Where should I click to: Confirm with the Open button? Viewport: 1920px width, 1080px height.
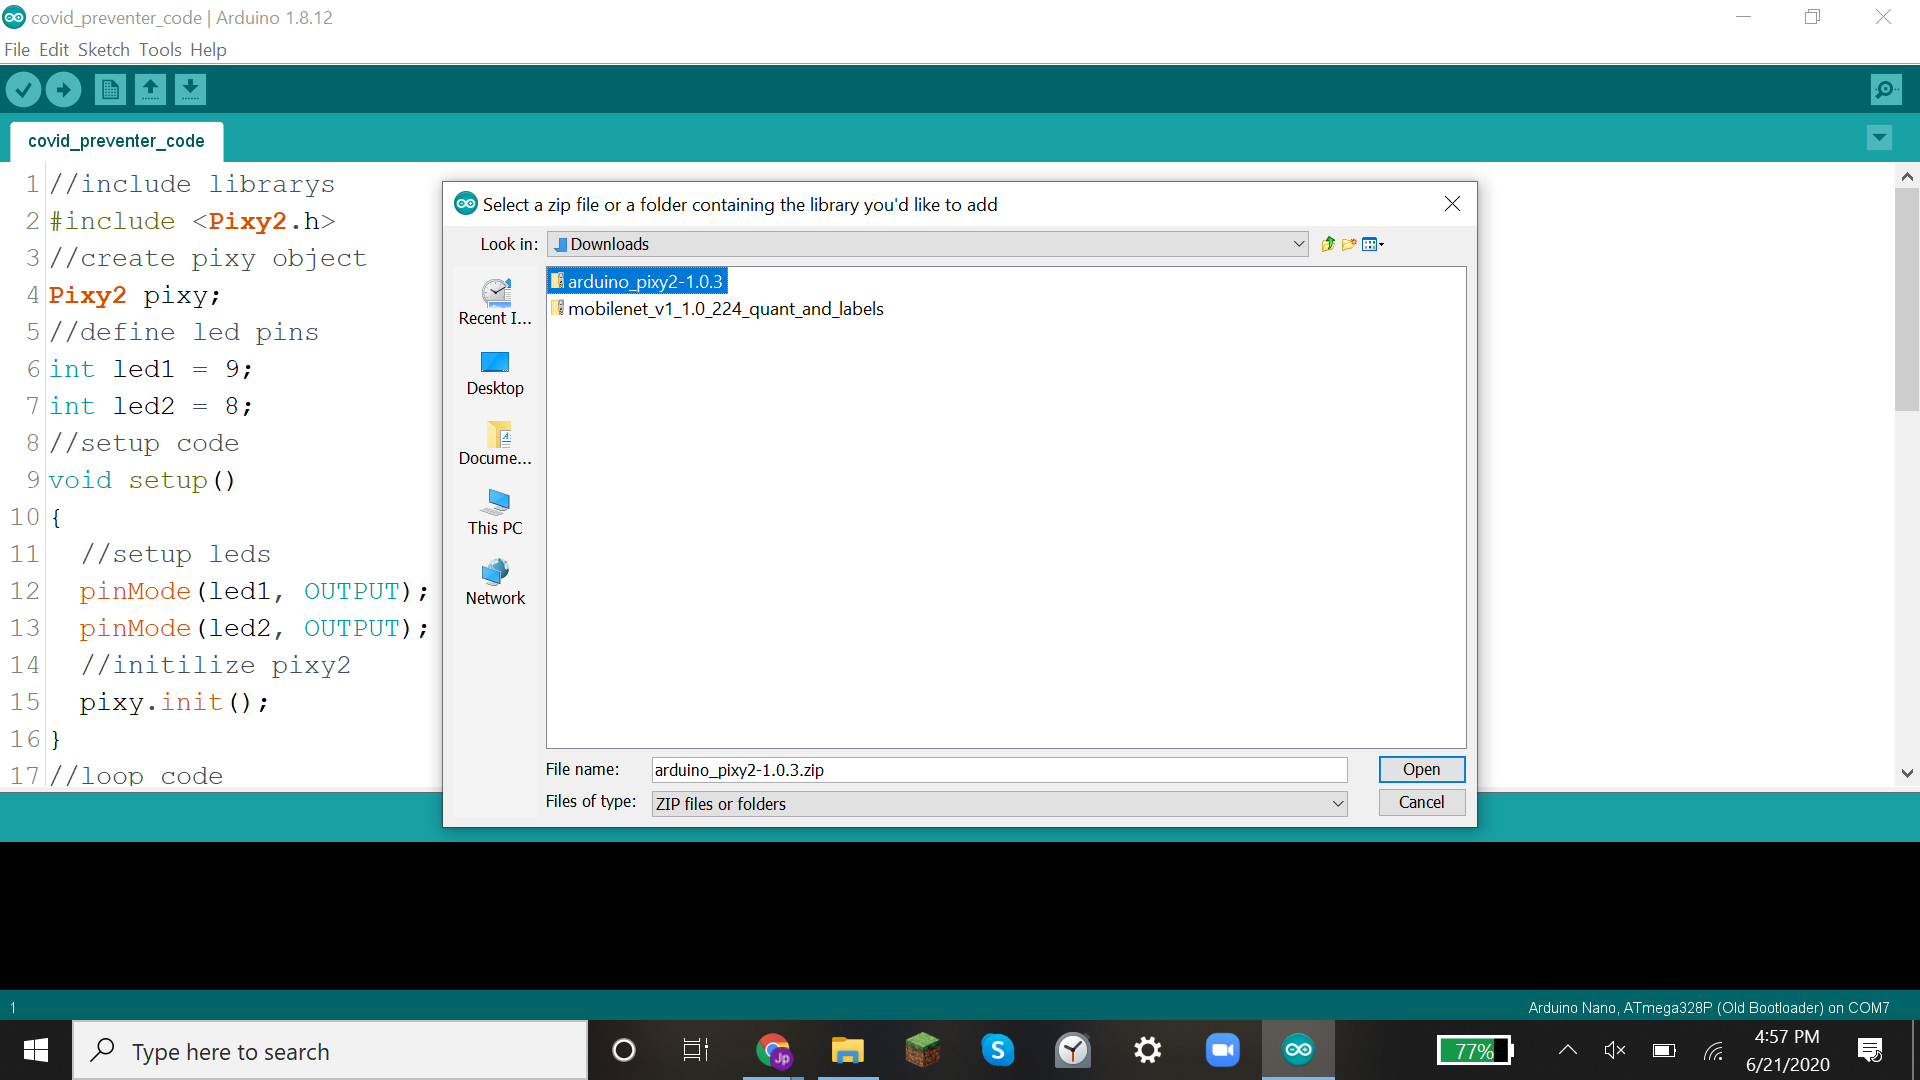[x=1421, y=769]
